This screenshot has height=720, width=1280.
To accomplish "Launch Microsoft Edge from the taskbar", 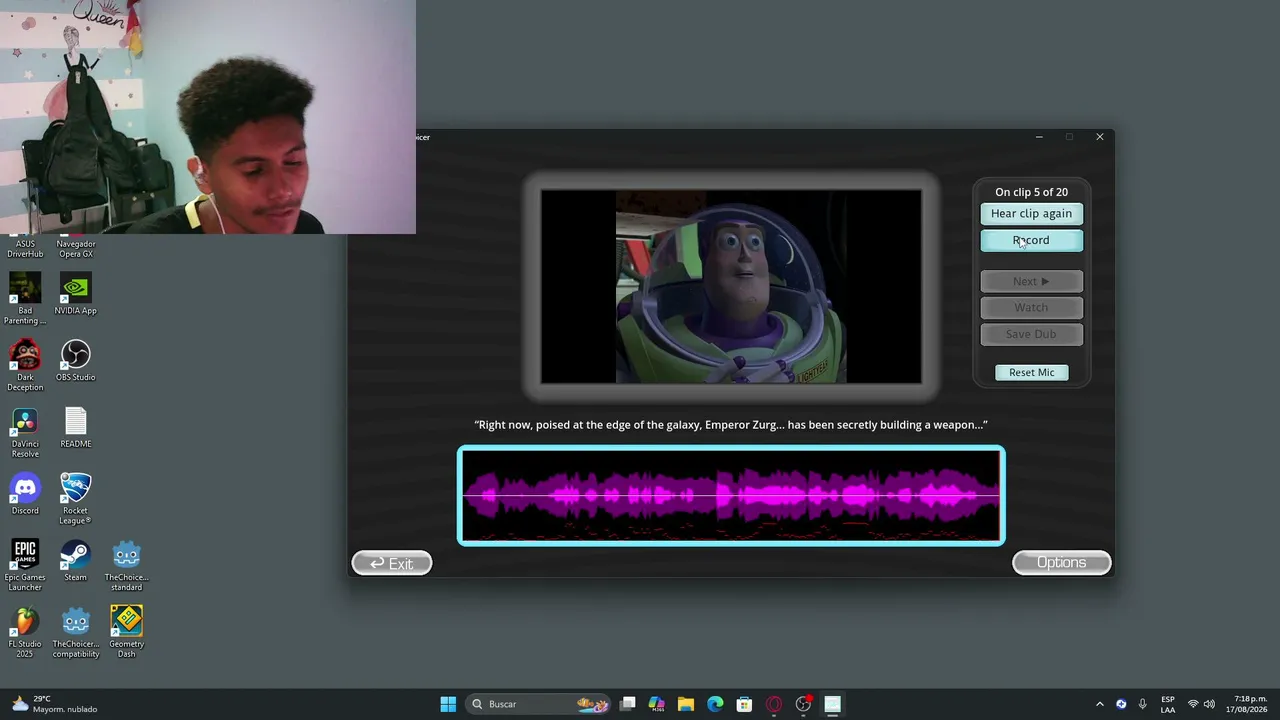I will [715, 704].
